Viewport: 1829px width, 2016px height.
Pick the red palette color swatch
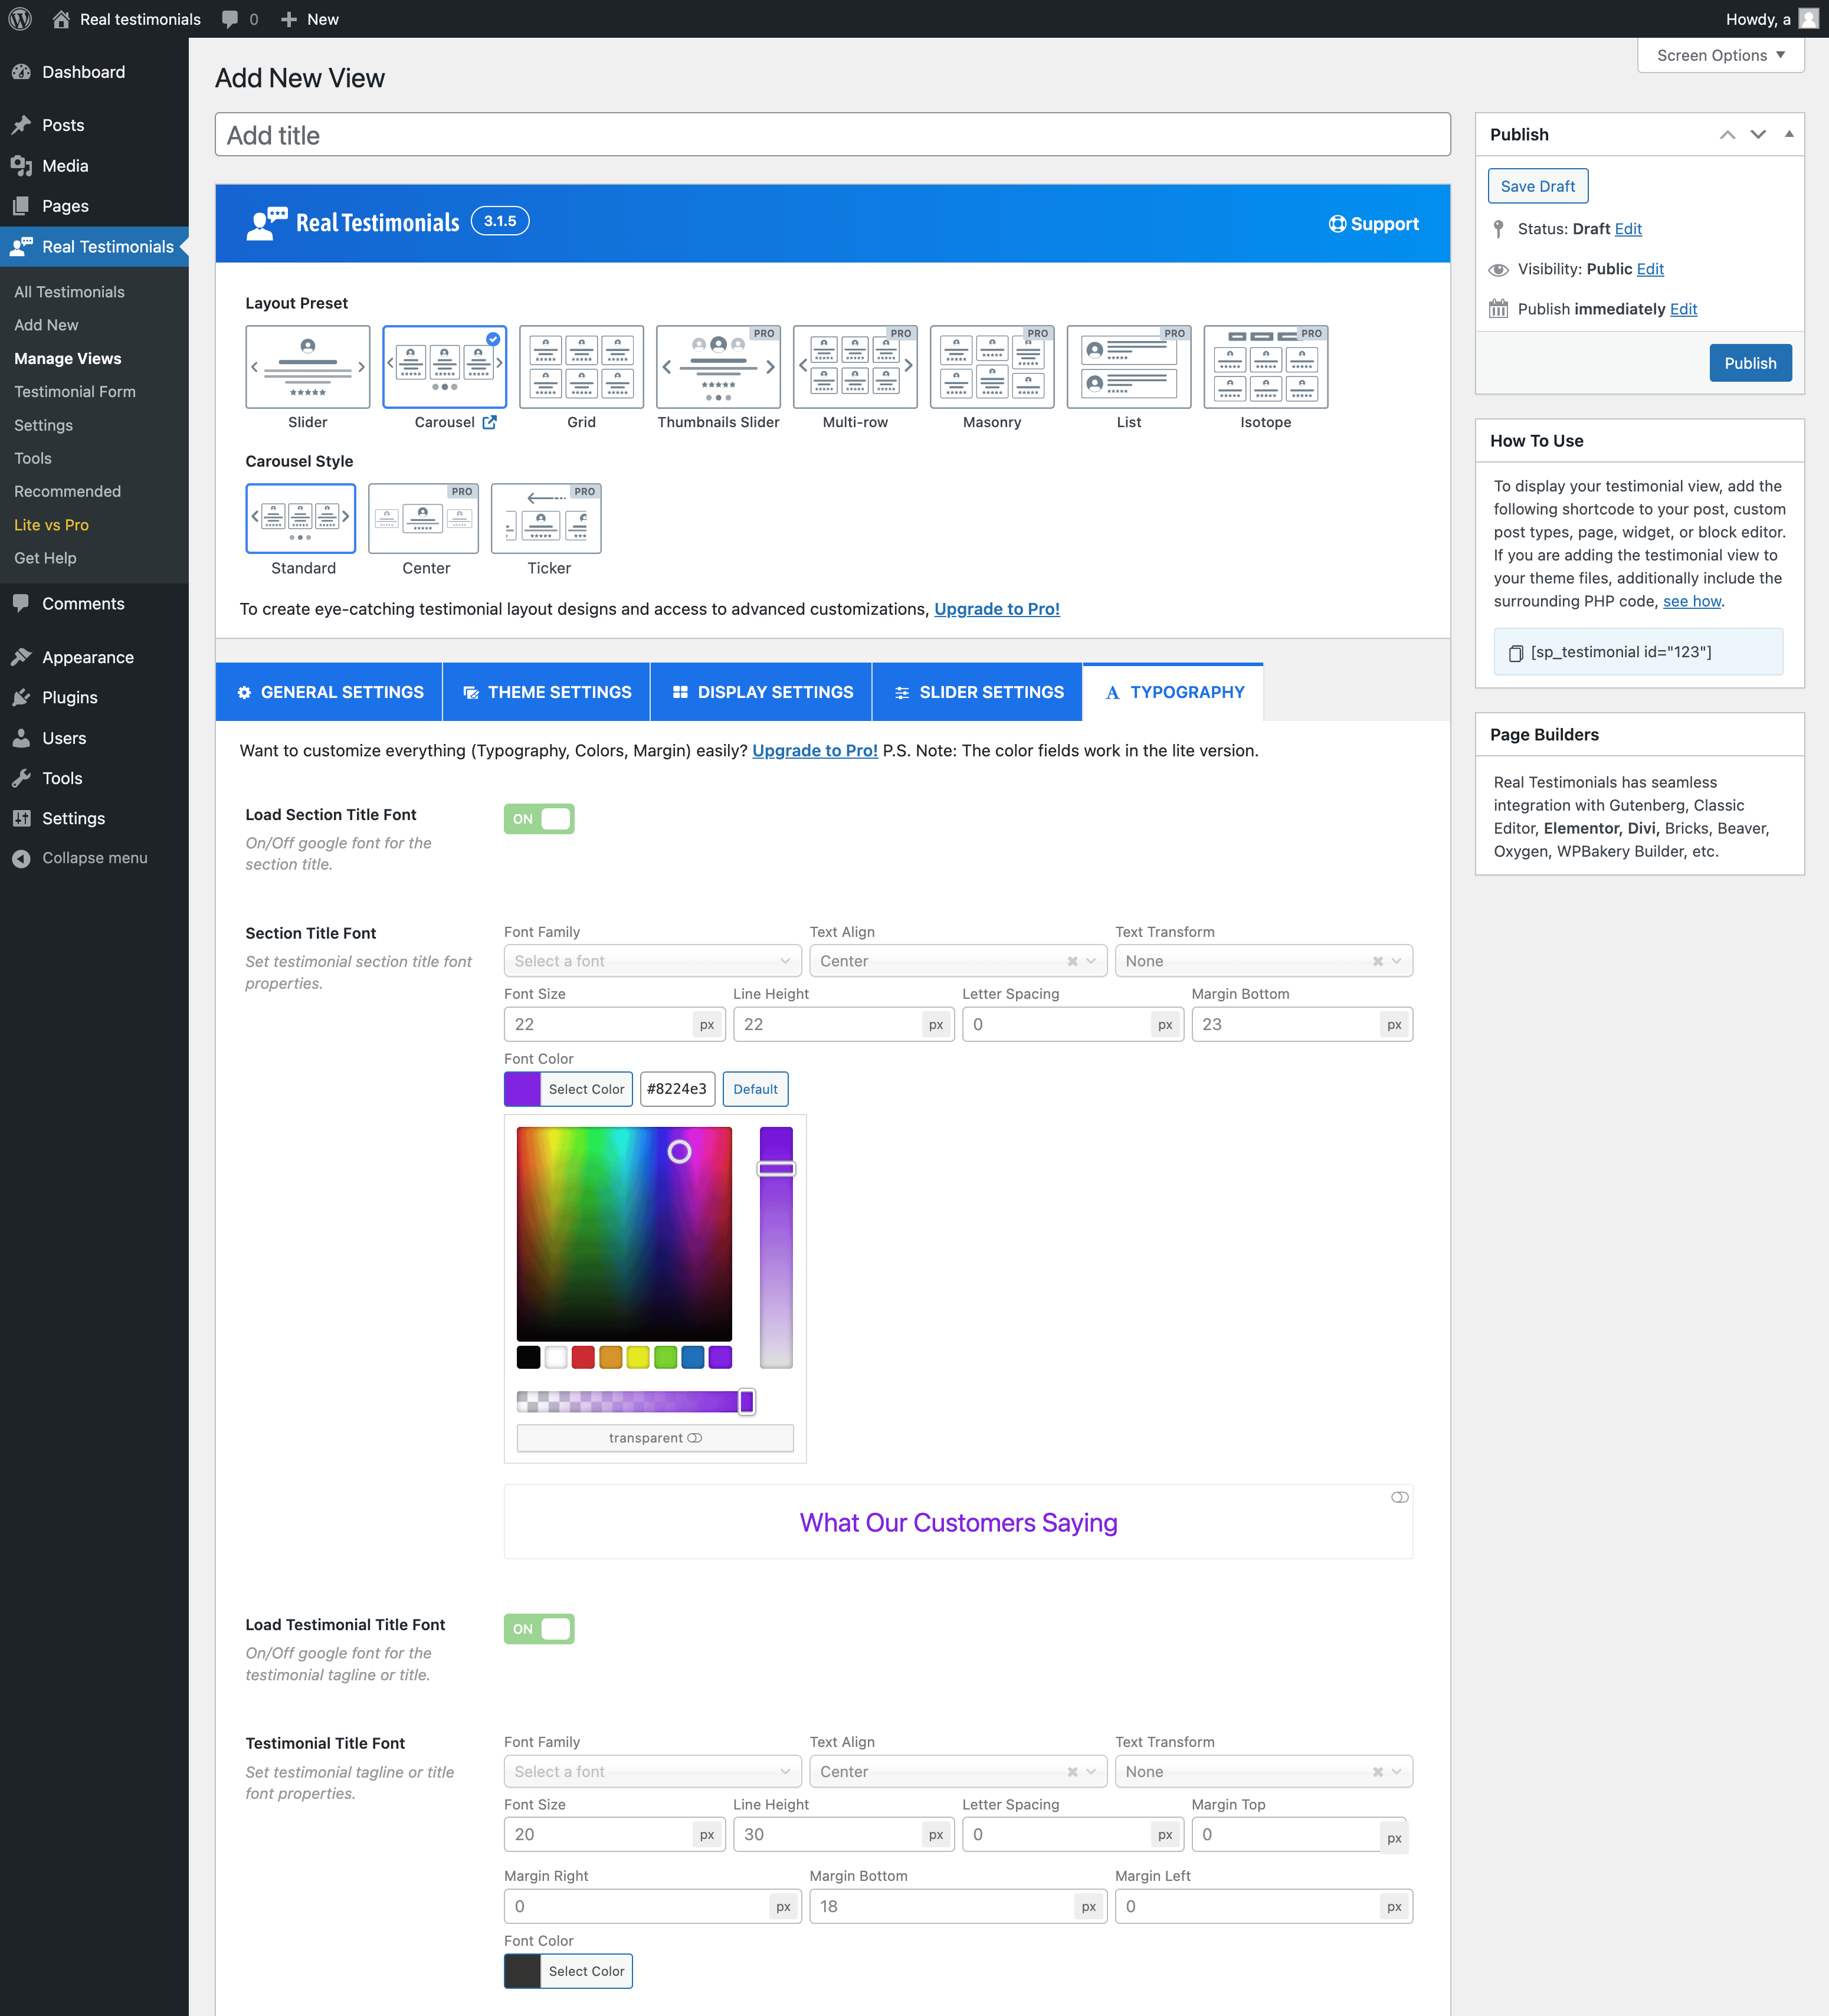583,1357
